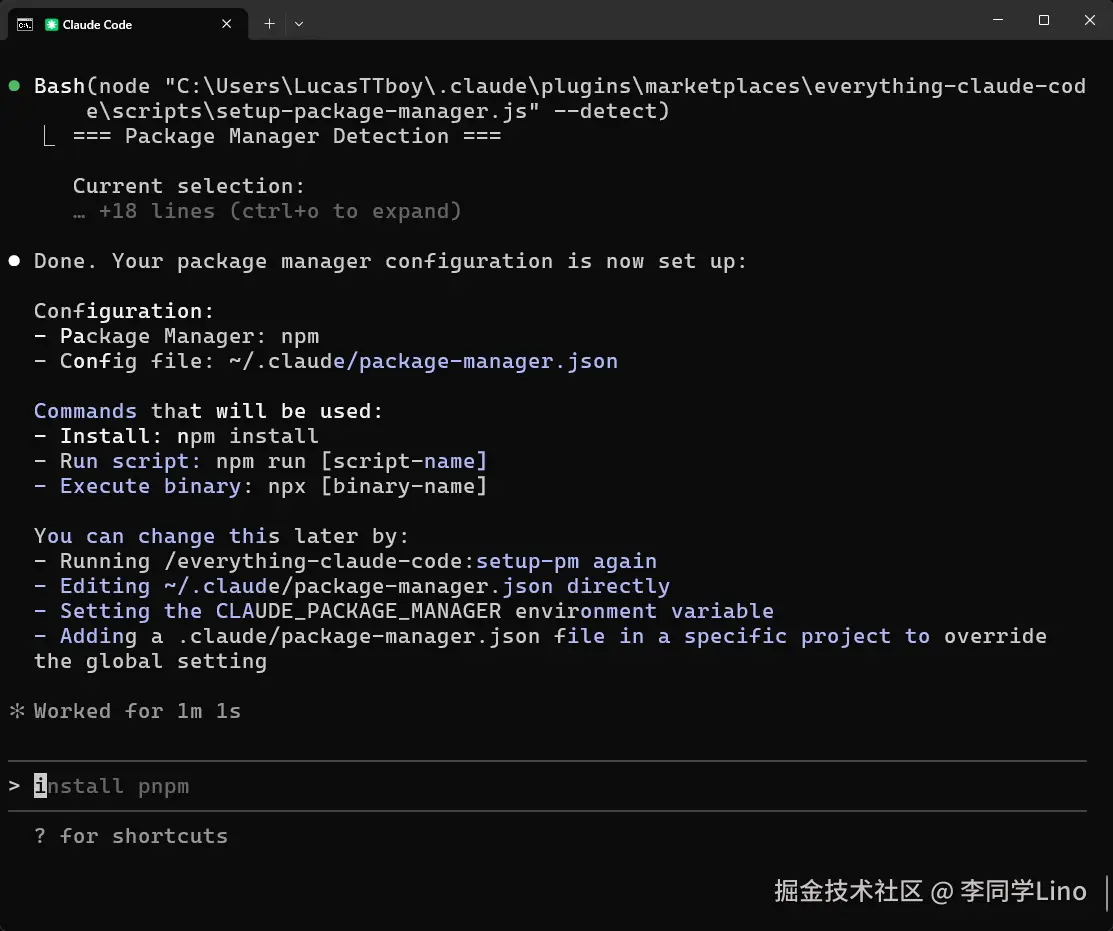Viewport: 1113px width, 931px height.
Task: Click the '>' prompt symbol
Action: tap(14, 786)
